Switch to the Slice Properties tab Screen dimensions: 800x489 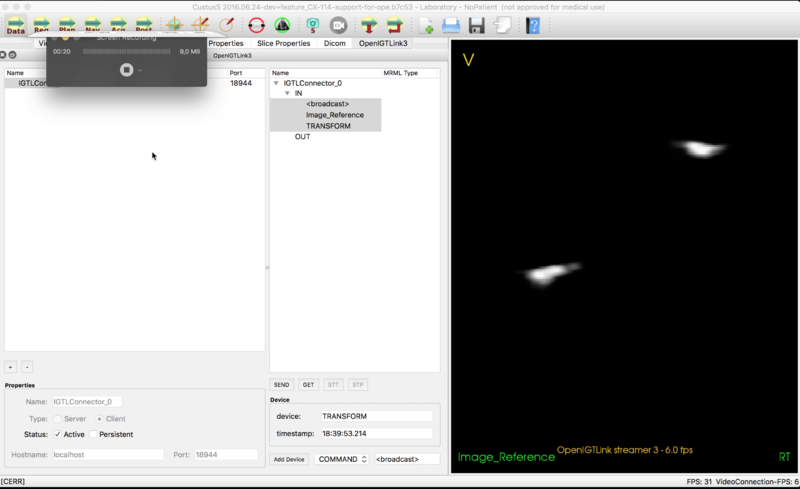coord(283,43)
